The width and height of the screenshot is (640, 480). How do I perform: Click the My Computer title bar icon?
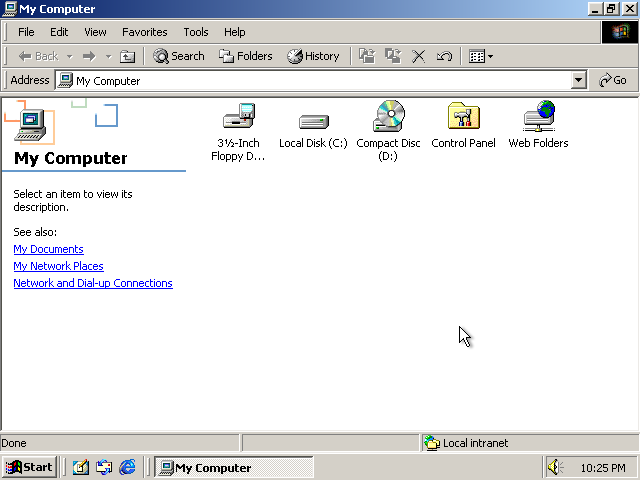(x=9, y=9)
